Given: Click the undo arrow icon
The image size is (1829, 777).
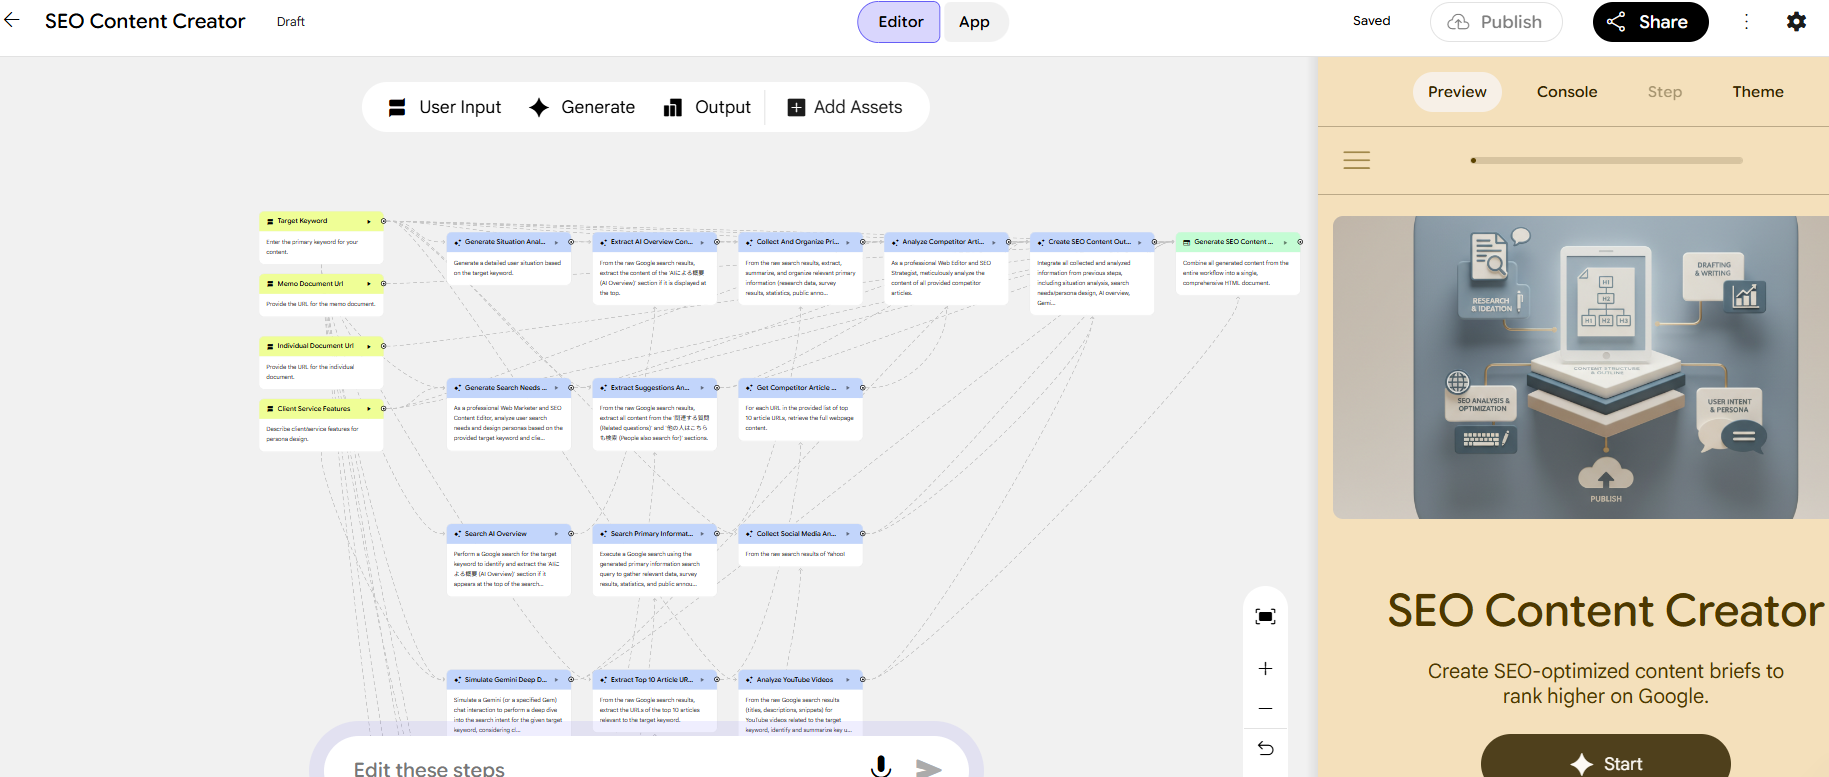Looking at the screenshot, I should (x=1265, y=748).
